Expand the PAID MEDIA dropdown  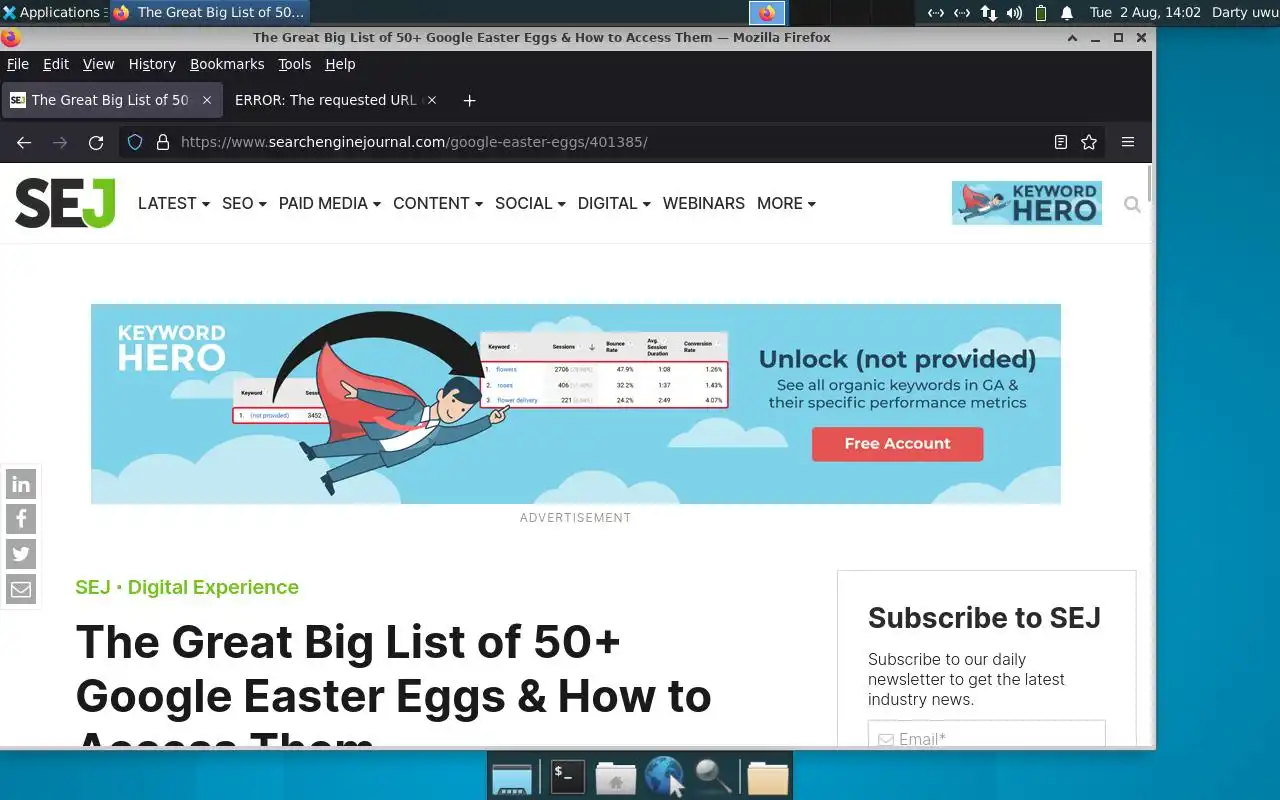point(330,203)
